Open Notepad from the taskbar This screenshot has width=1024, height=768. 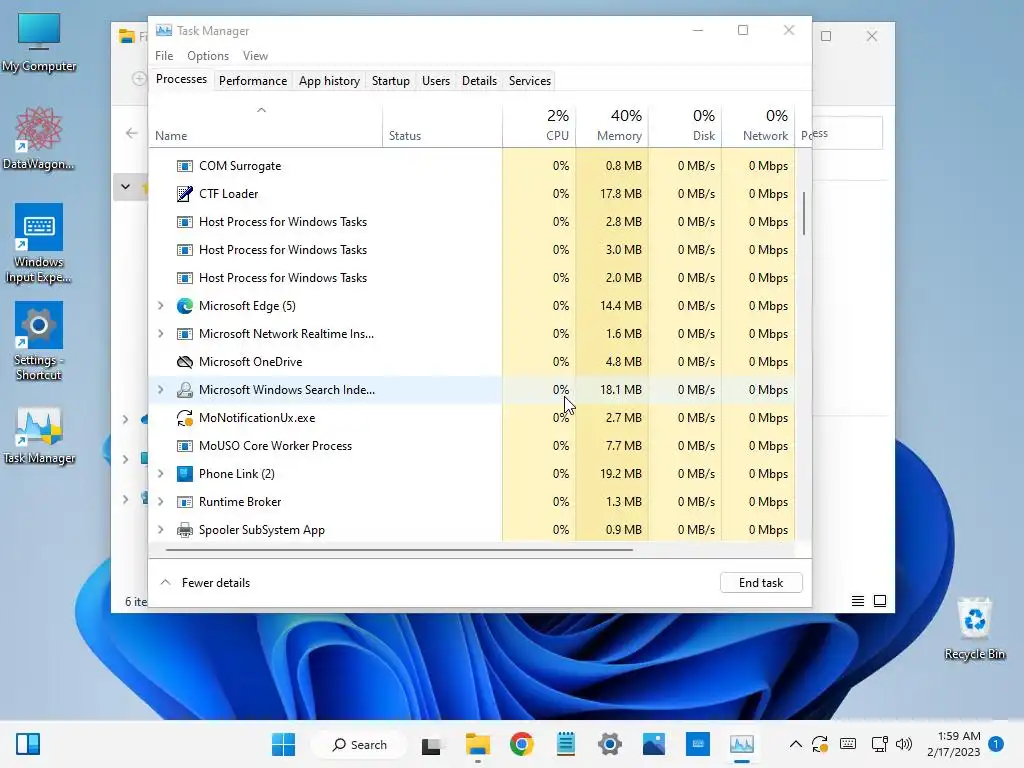pos(566,744)
